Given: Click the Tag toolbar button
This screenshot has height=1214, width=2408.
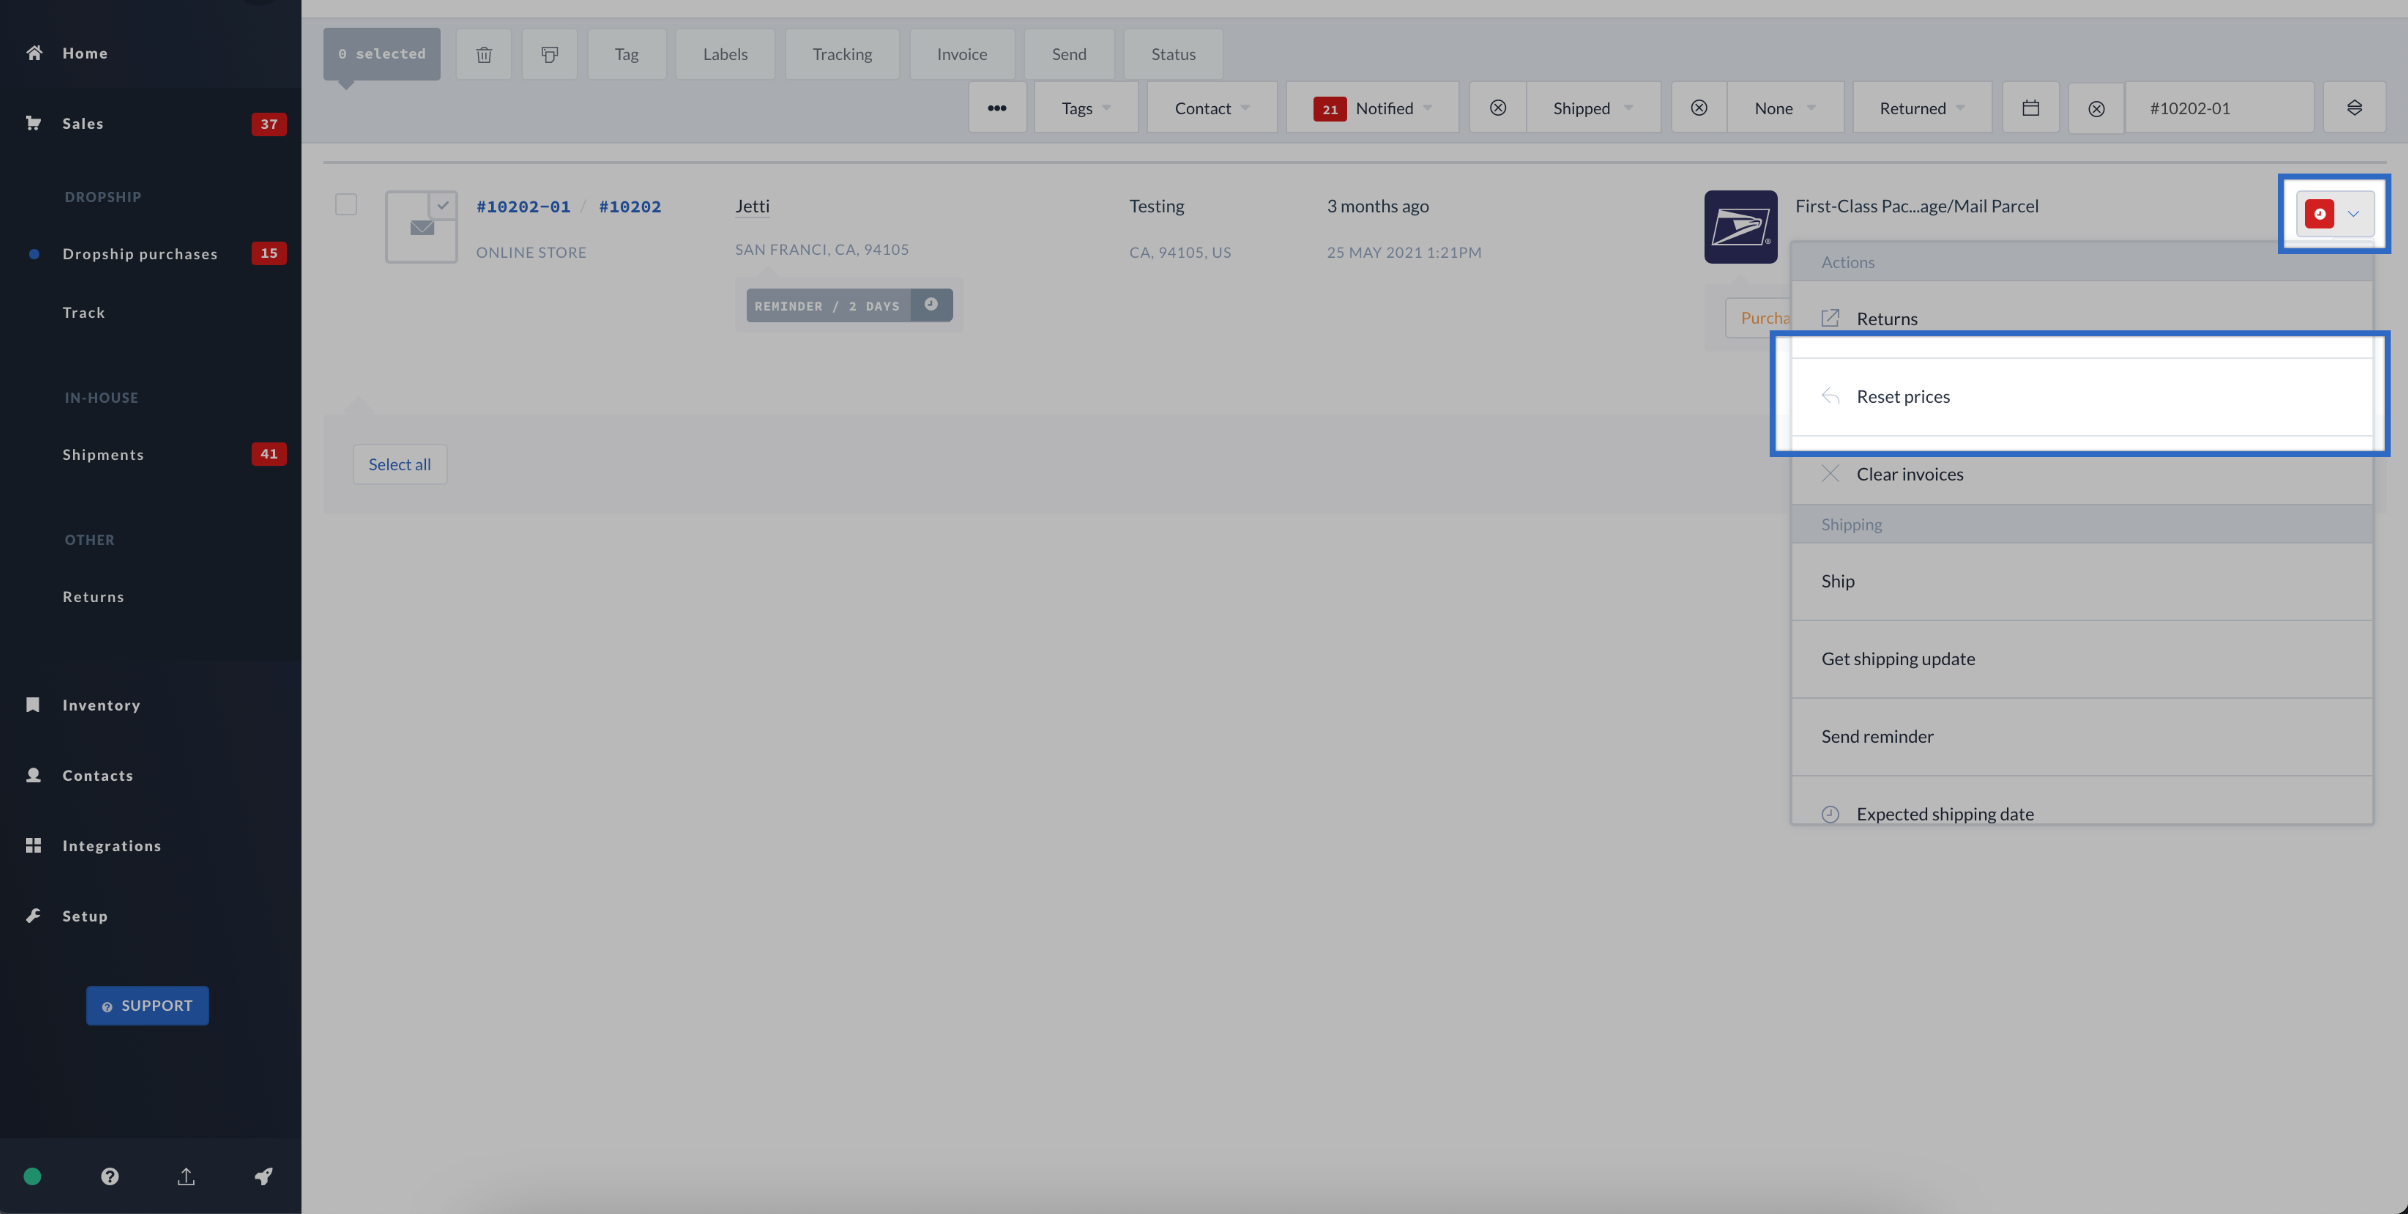Looking at the screenshot, I should (627, 54).
